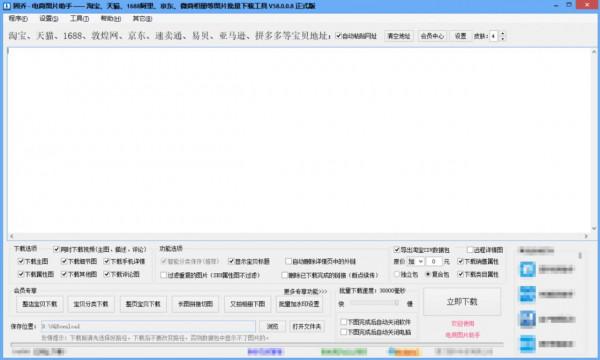
Task: Click 整店宝贝下载 button
Action: [x=39, y=304]
